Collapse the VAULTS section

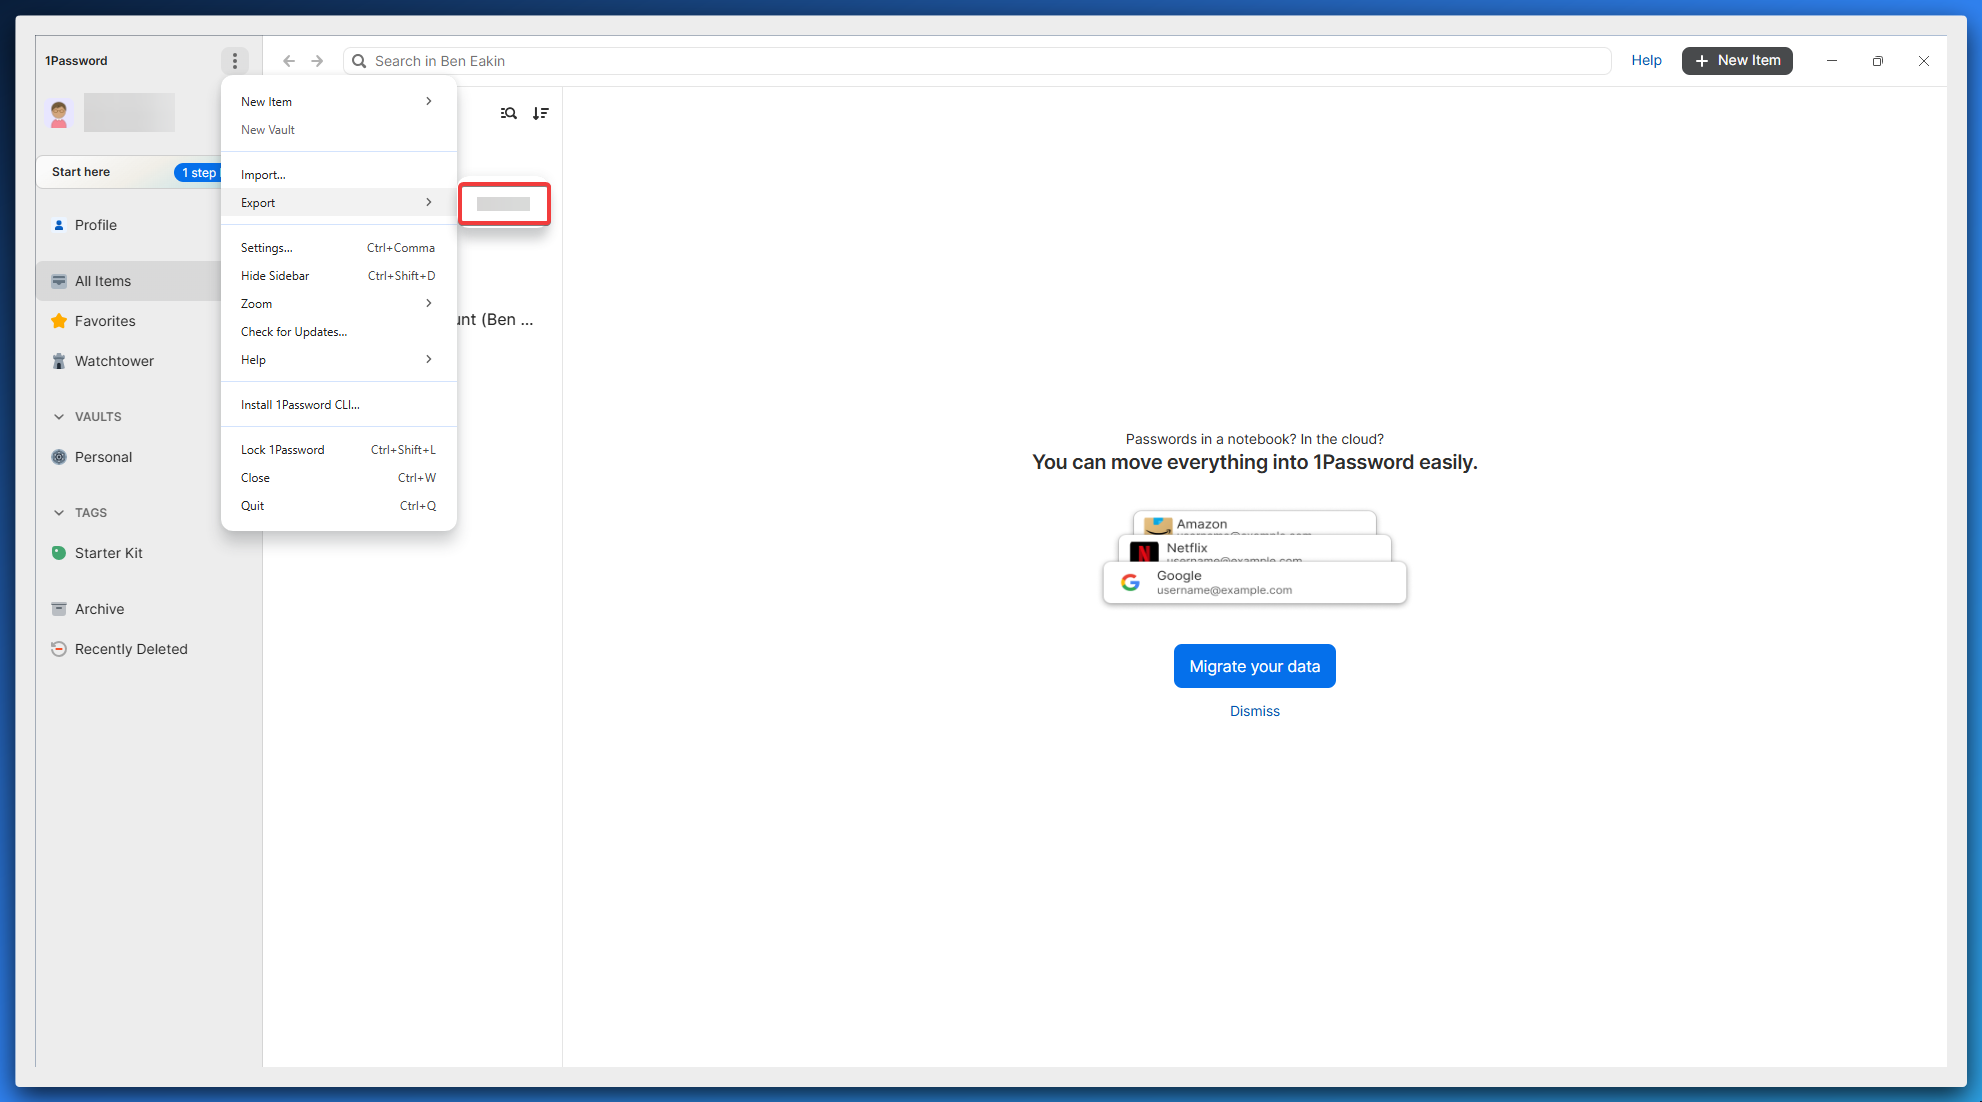[x=59, y=417]
